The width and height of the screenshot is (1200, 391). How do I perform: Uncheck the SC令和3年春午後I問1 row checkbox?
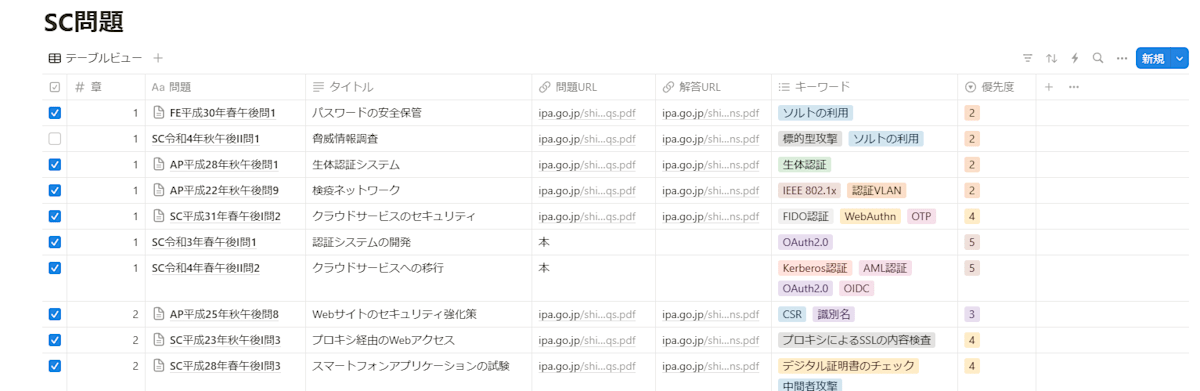[x=55, y=242]
